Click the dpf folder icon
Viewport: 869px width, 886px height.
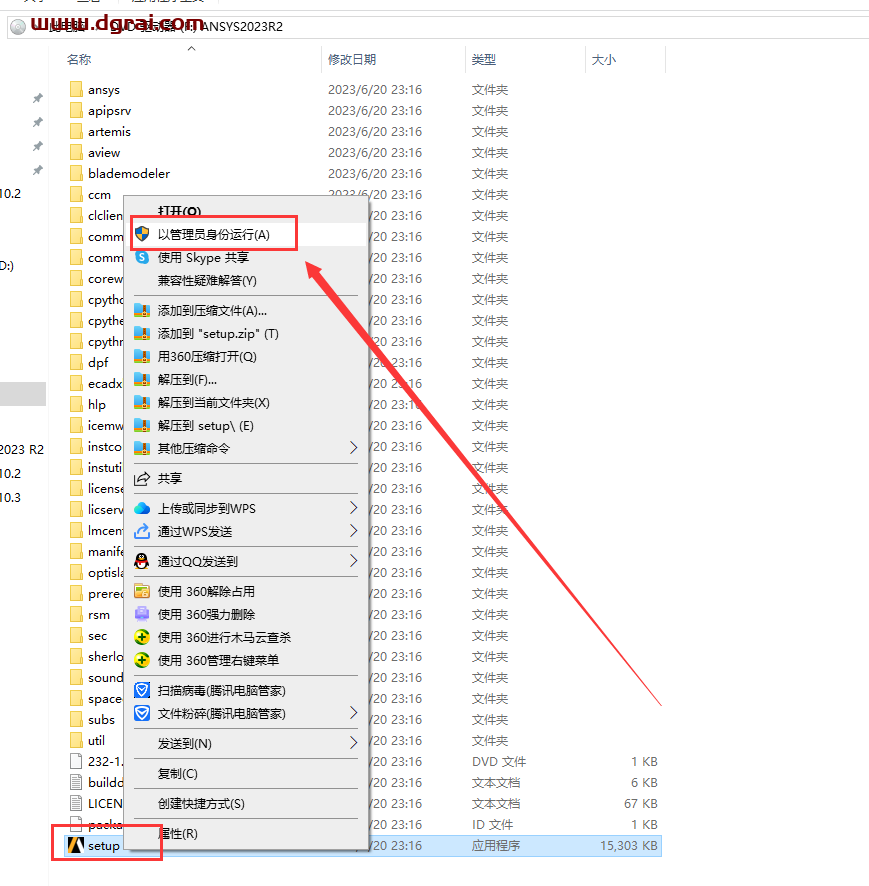(x=76, y=362)
